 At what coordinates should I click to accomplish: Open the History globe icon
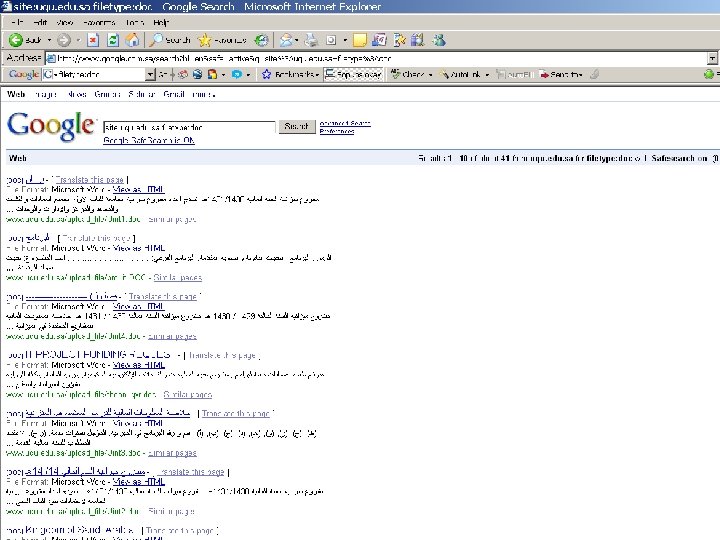(262, 40)
